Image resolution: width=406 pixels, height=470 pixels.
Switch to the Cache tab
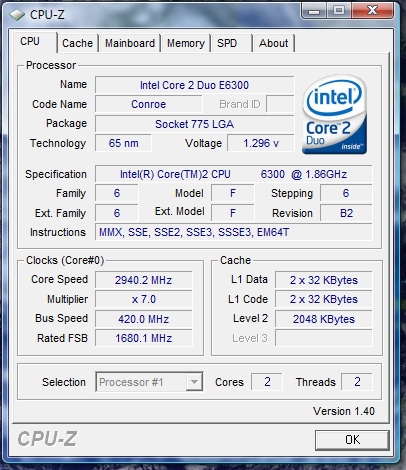point(77,43)
